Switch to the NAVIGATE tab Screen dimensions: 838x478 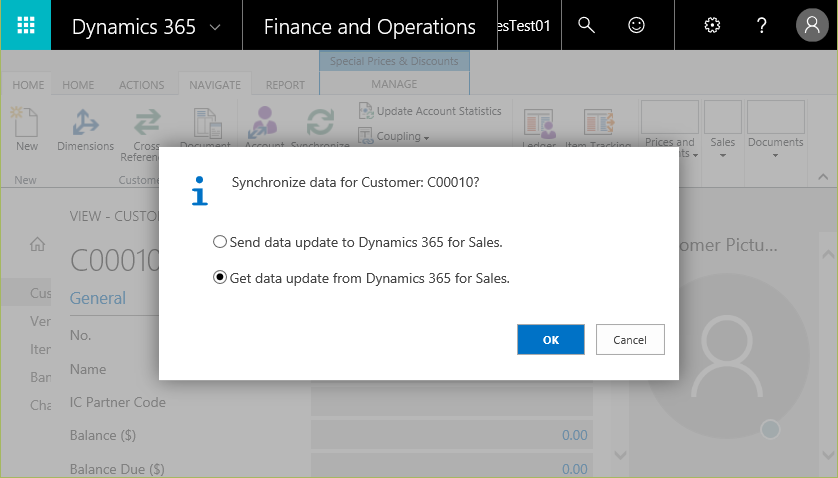(215, 85)
